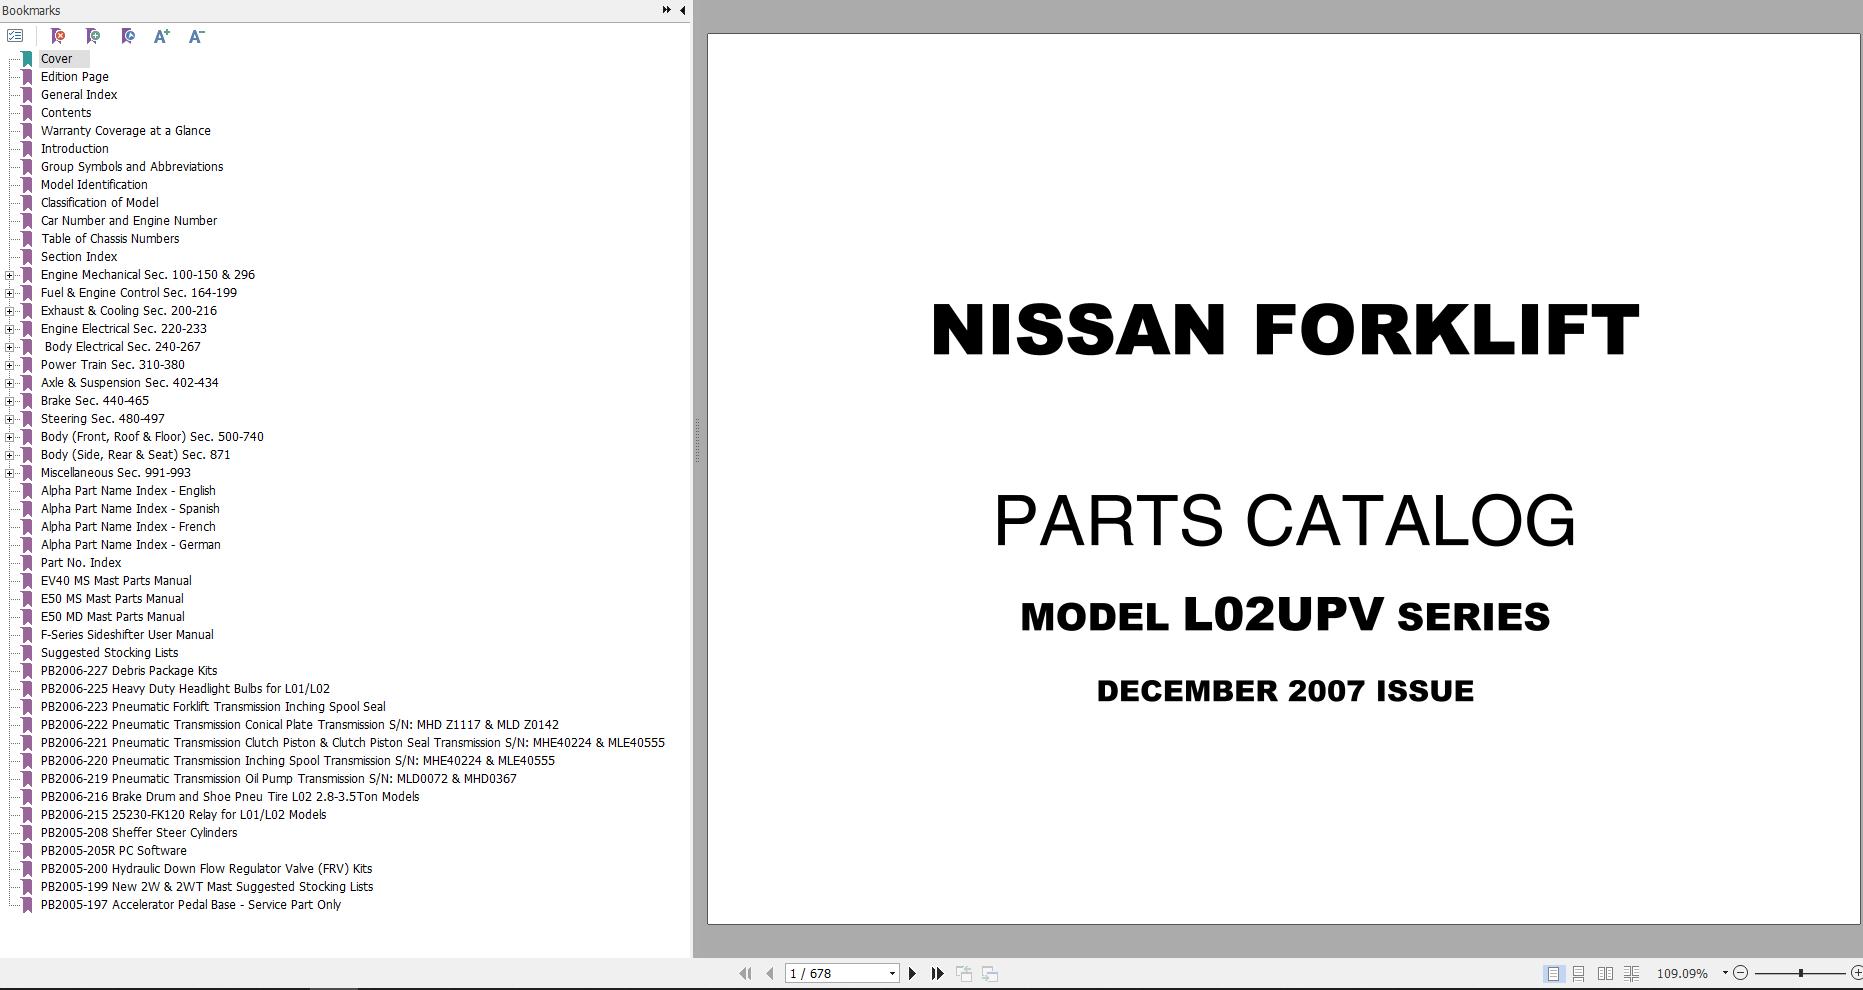Screen dimensions: 1863x990
Task: Click the double-arrow icon in Bookmarks header
Action: (667, 10)
